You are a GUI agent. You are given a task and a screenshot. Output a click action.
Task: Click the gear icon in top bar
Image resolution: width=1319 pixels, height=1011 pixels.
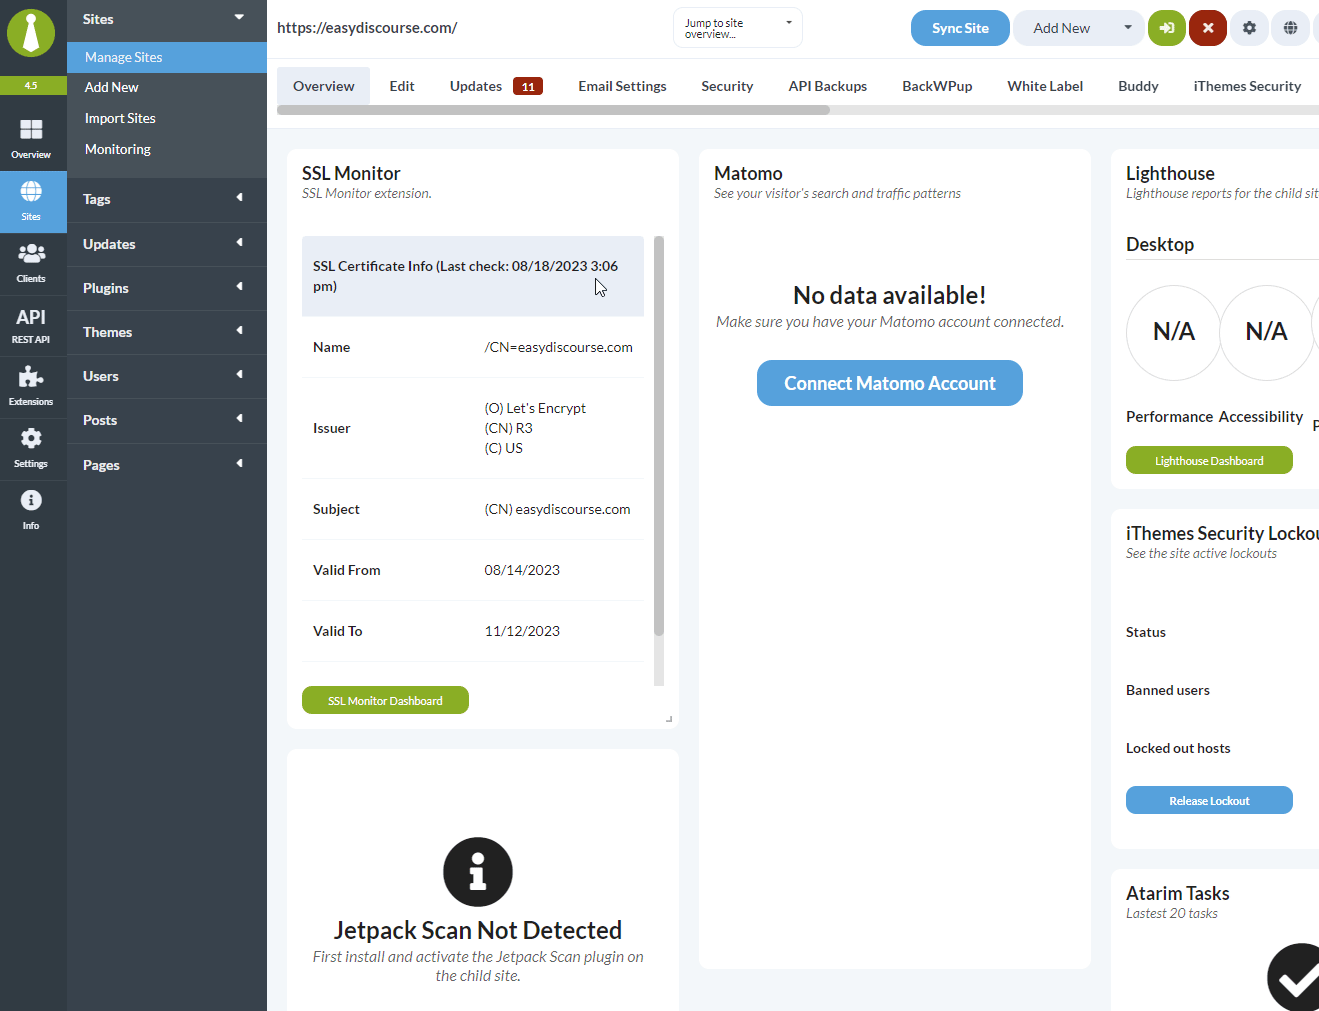pos(1249,28)
